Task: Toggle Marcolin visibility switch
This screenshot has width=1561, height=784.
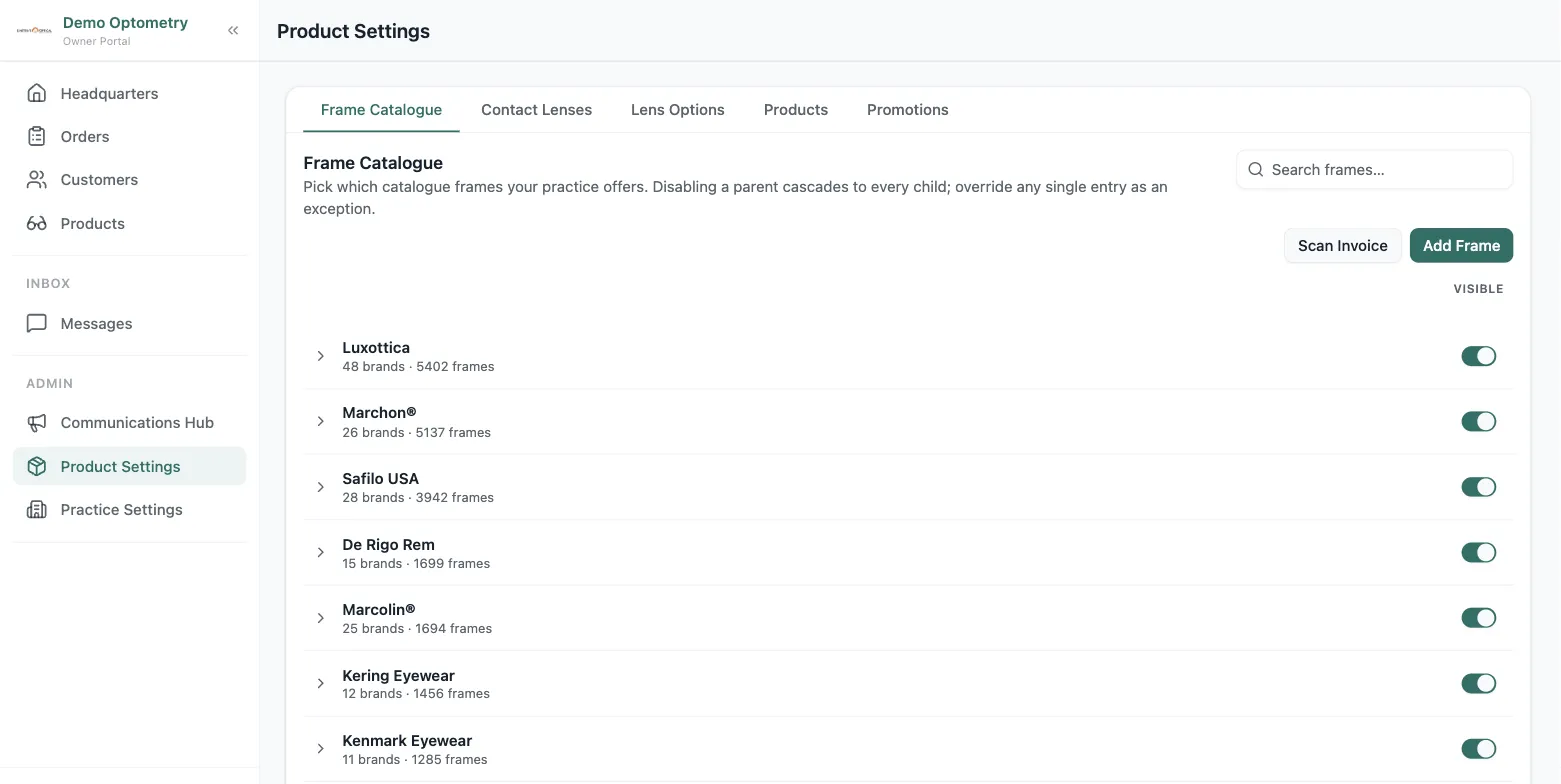Action: tap(1479, 618)
